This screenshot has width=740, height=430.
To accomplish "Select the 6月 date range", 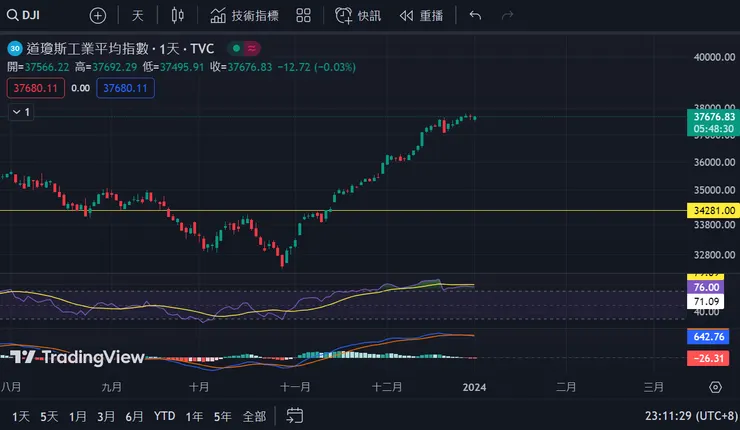I will (x=134, y=416).
